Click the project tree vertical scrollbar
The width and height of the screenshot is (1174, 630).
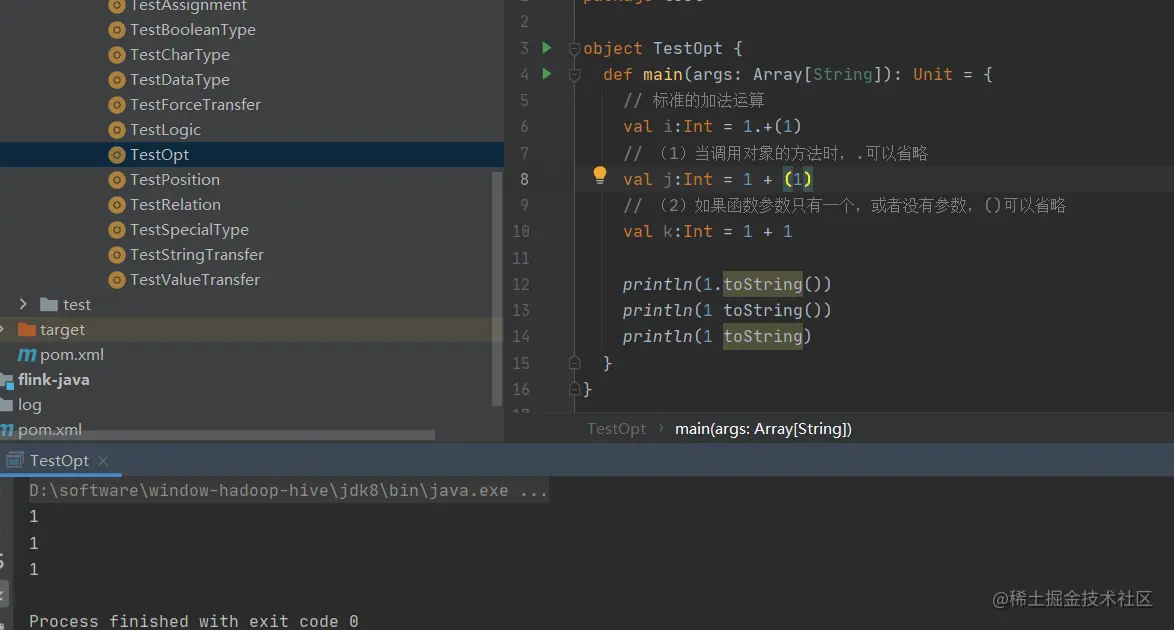pyautogui.click(x=496, y=288)
